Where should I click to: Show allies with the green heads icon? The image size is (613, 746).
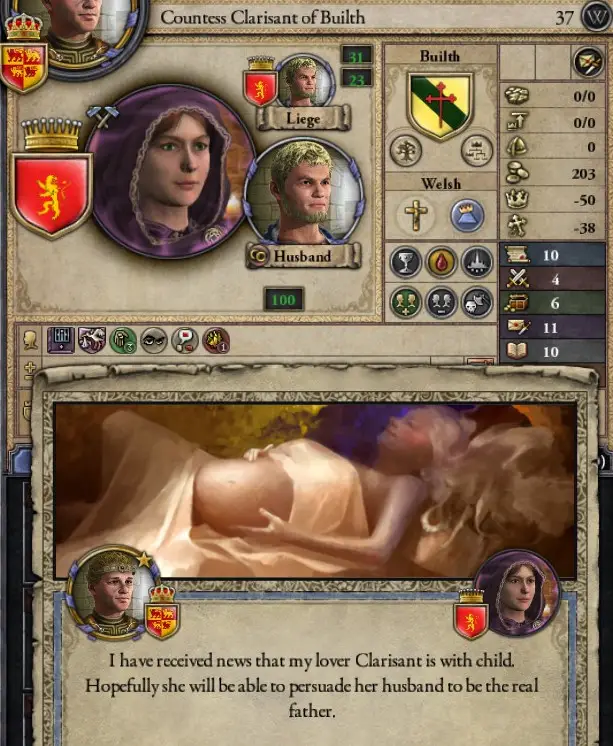(x=405, y=302)
